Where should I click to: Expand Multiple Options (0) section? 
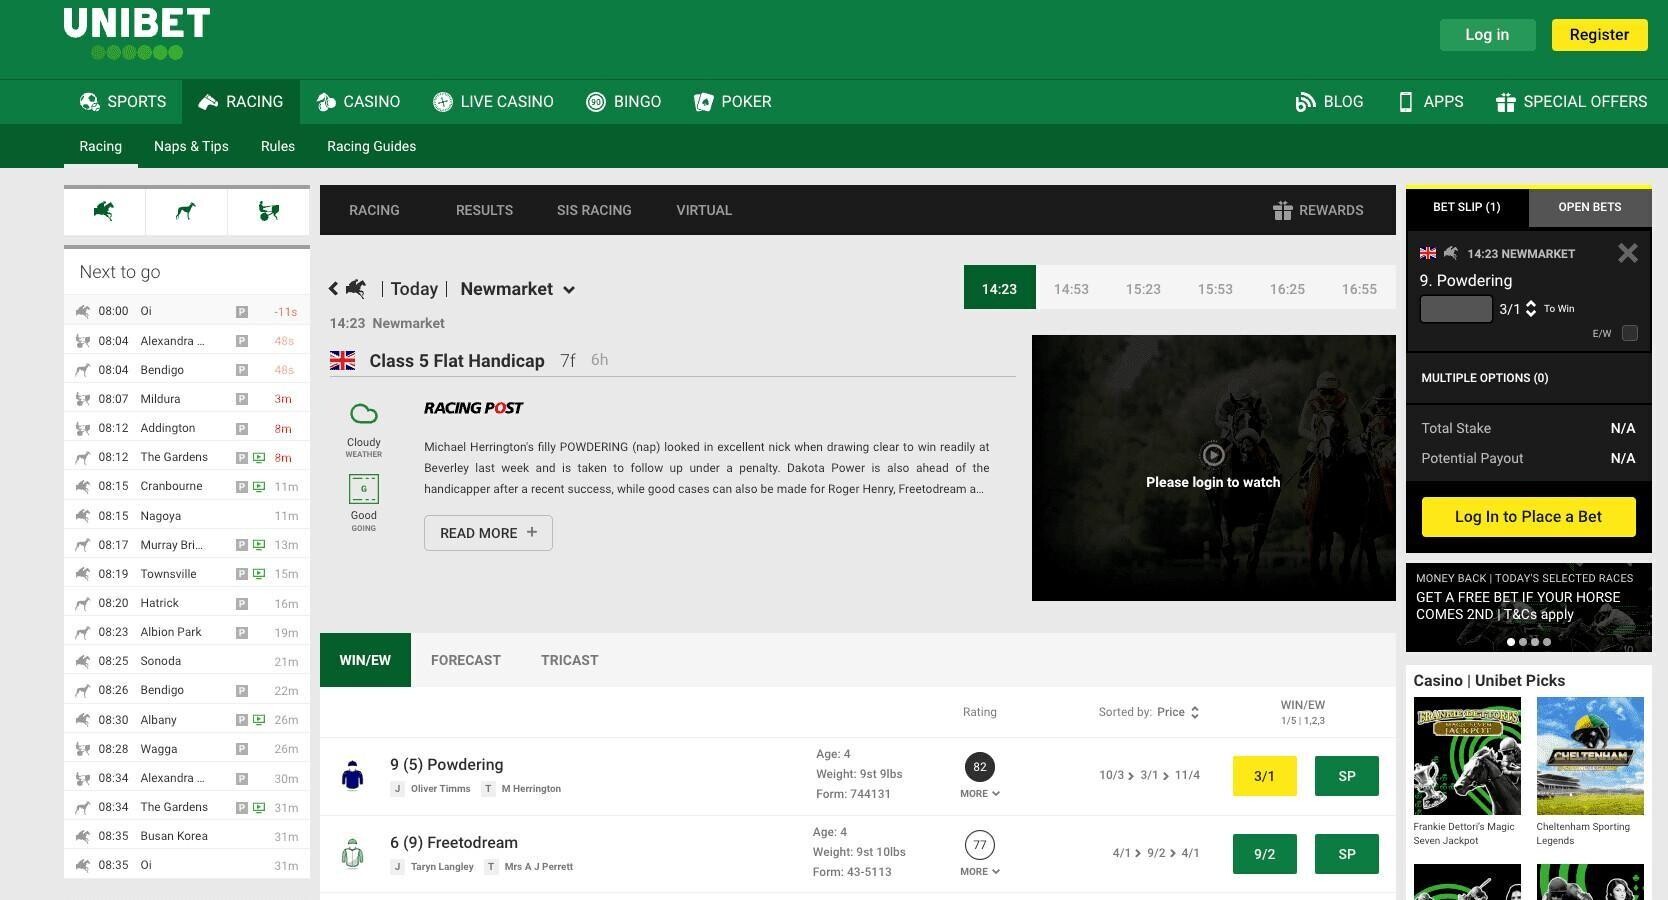tap(1528, 378)
